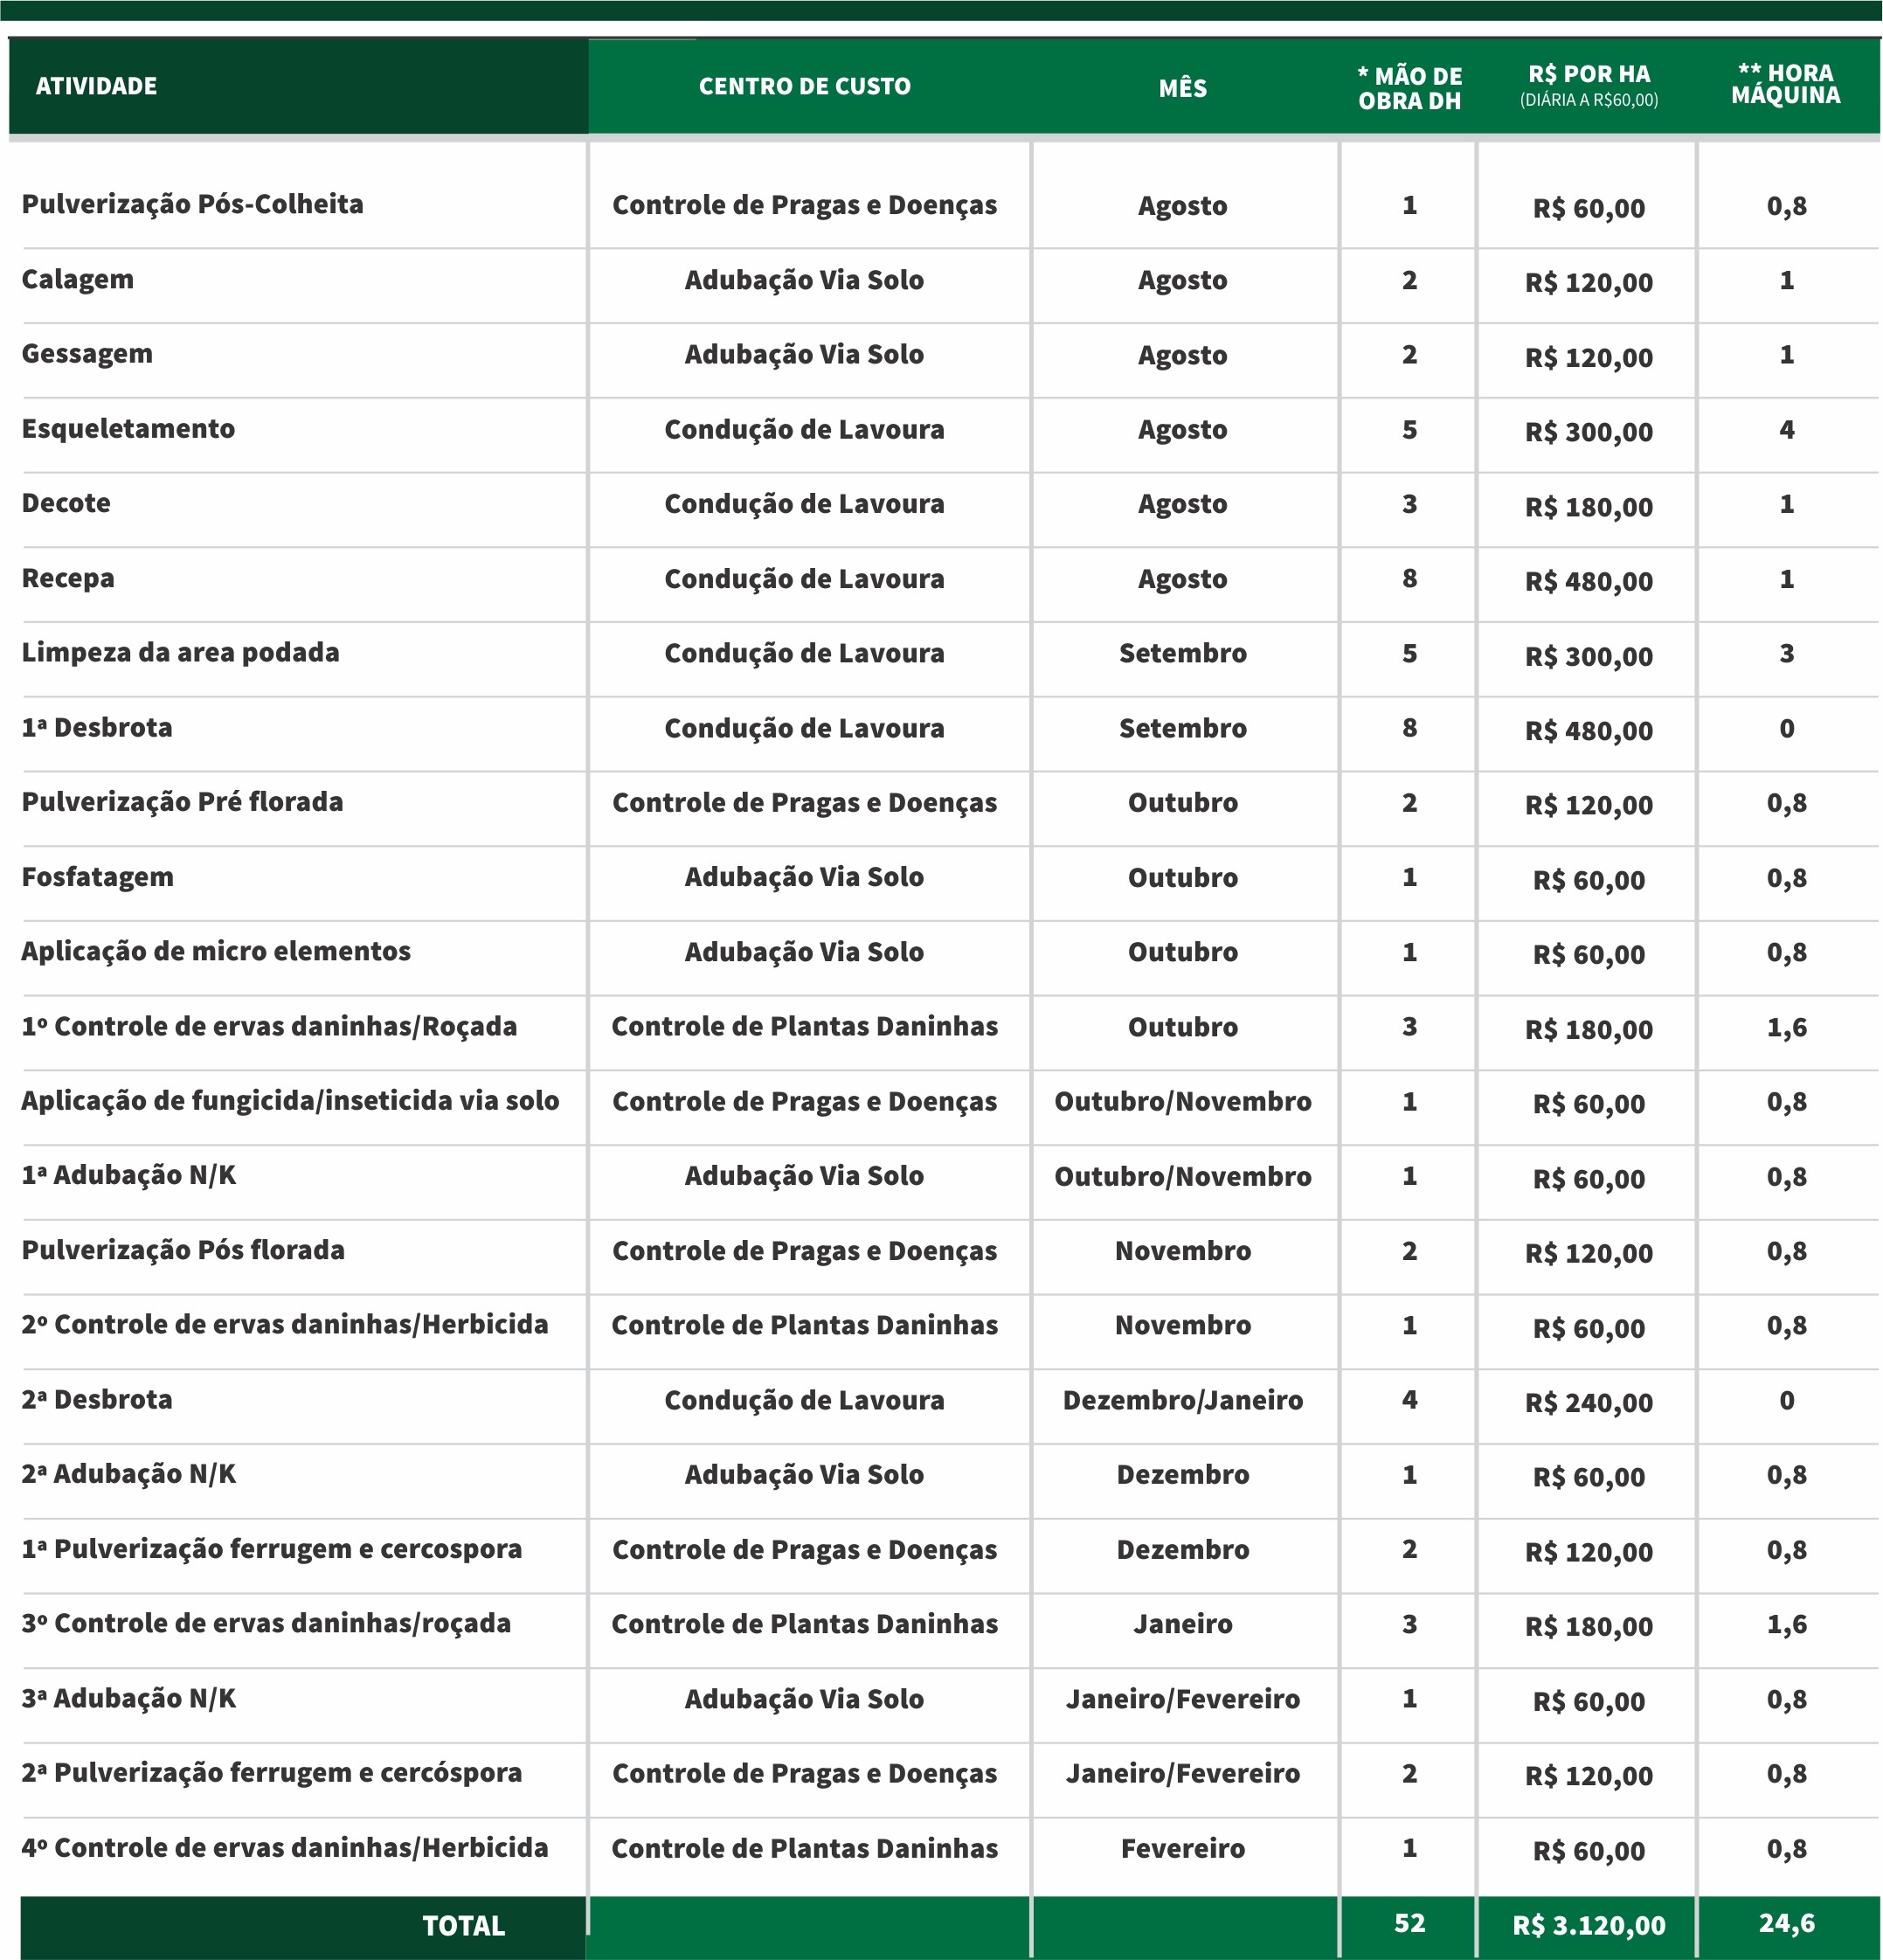
Task: Click the CENTRO DE CUSTO column header
Action: [x=805, y=87]
